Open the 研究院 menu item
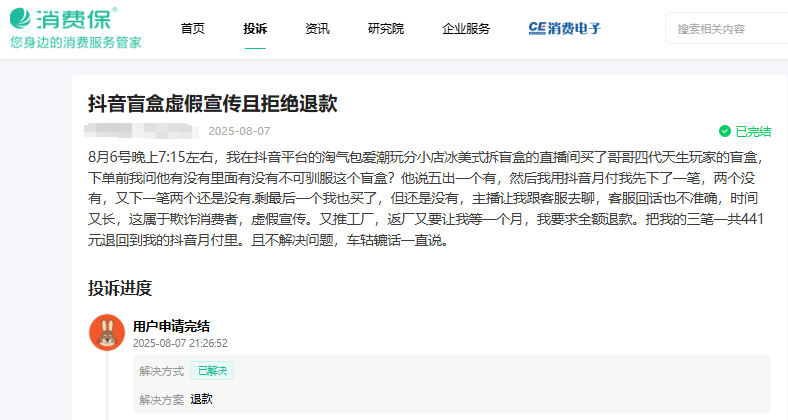This screenshot has width=788, height=420. coord(386,29)
